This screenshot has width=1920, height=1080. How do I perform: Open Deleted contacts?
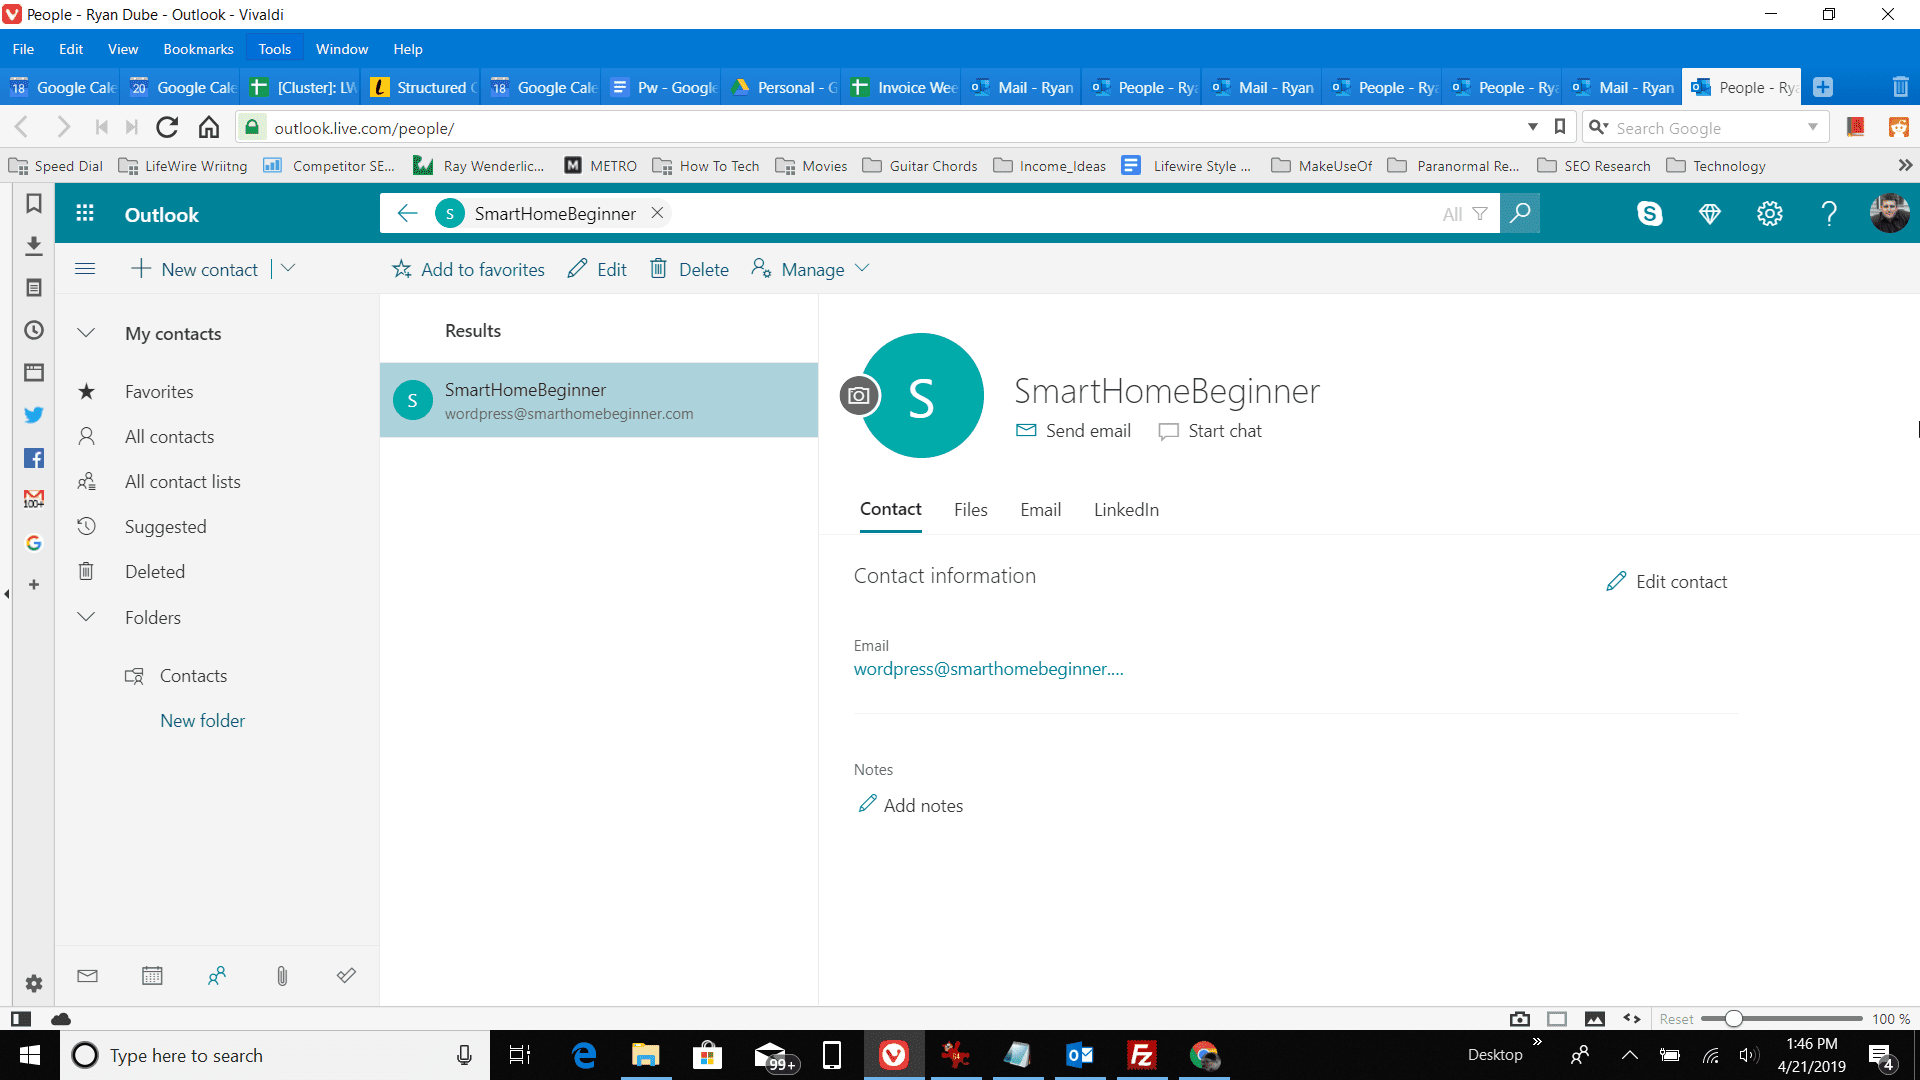[x=154, y=572]
